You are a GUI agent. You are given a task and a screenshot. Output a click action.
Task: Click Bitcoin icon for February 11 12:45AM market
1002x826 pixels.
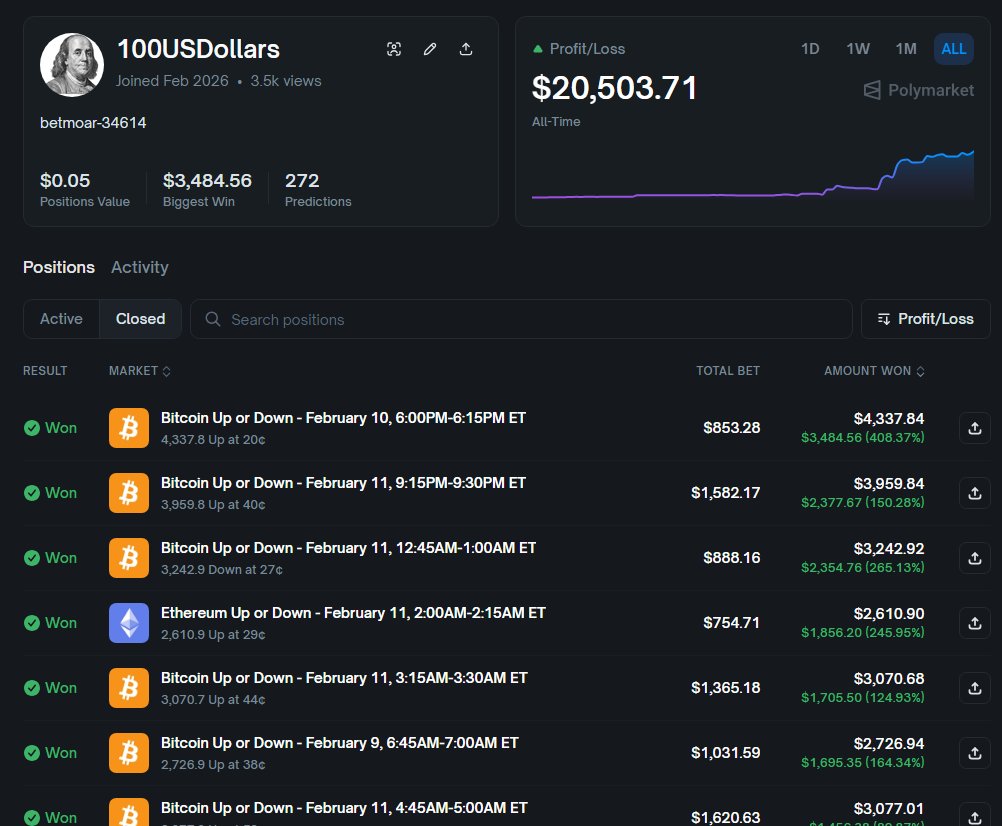coord(128,558)
